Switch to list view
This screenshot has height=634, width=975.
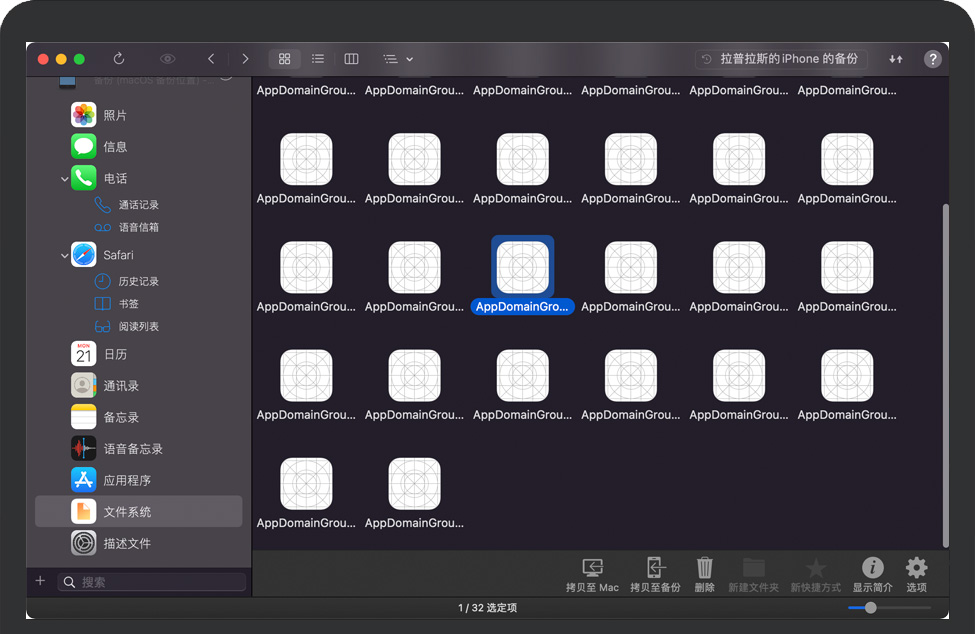click(318, 59)
